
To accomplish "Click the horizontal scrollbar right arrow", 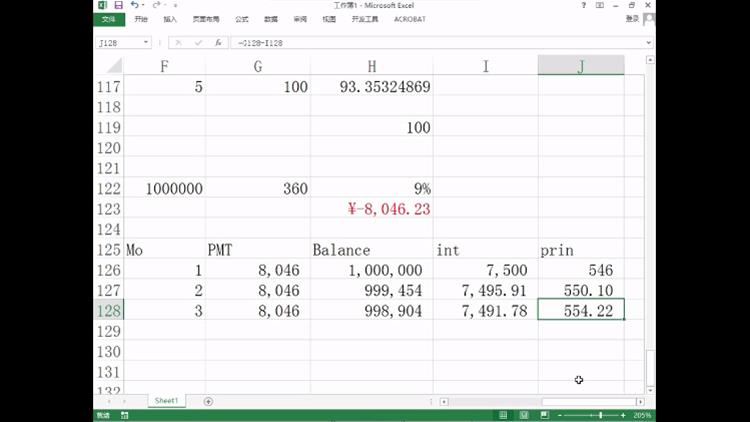I will 640,401.
